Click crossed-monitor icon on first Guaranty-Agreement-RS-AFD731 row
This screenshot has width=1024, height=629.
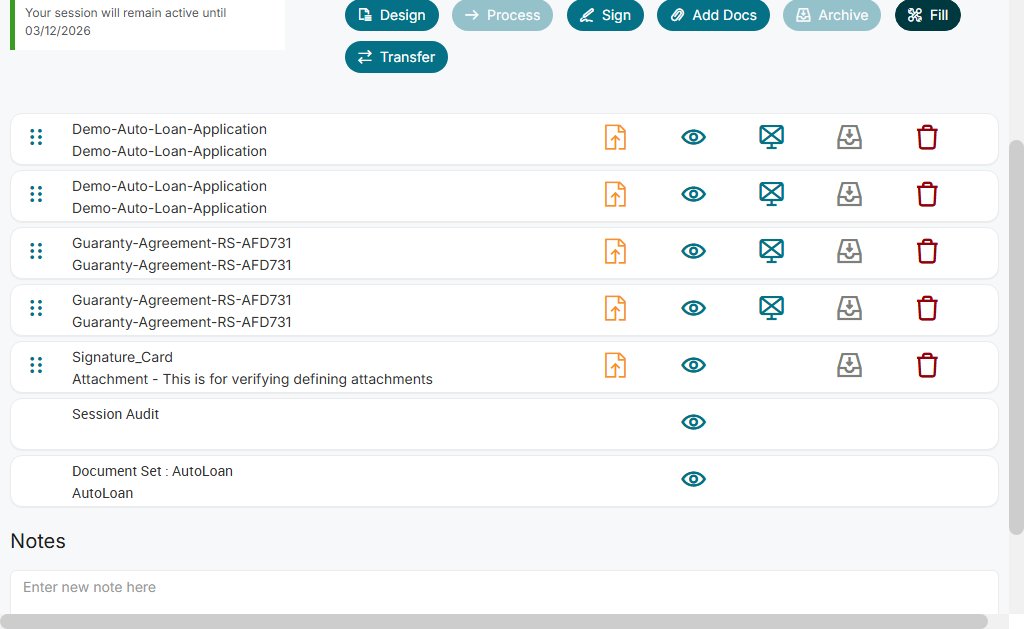[x=771, y=251]
